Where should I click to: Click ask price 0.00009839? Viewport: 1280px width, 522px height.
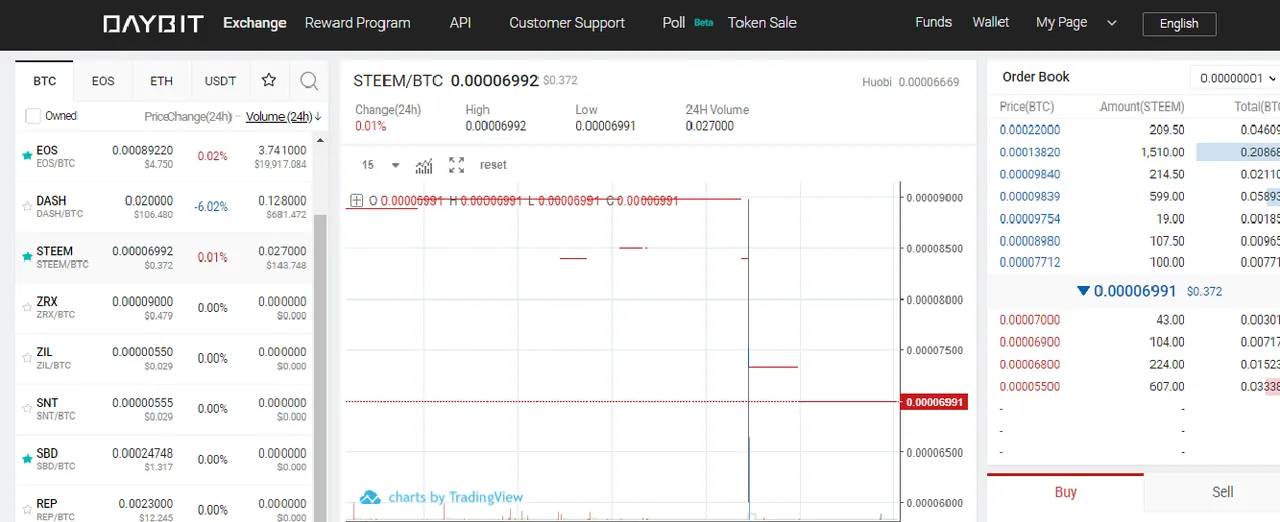pyautogui.click(x=1030, y=197)
